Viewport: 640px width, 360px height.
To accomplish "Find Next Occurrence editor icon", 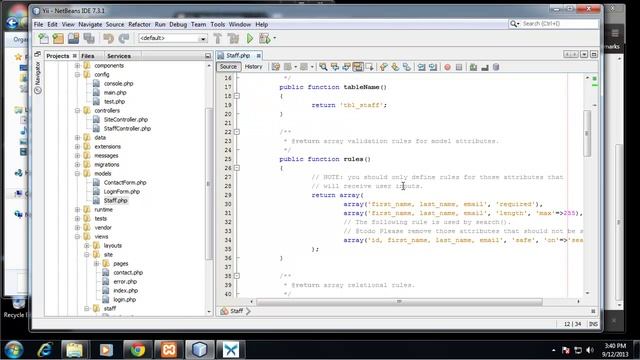I will coord(346,67).
